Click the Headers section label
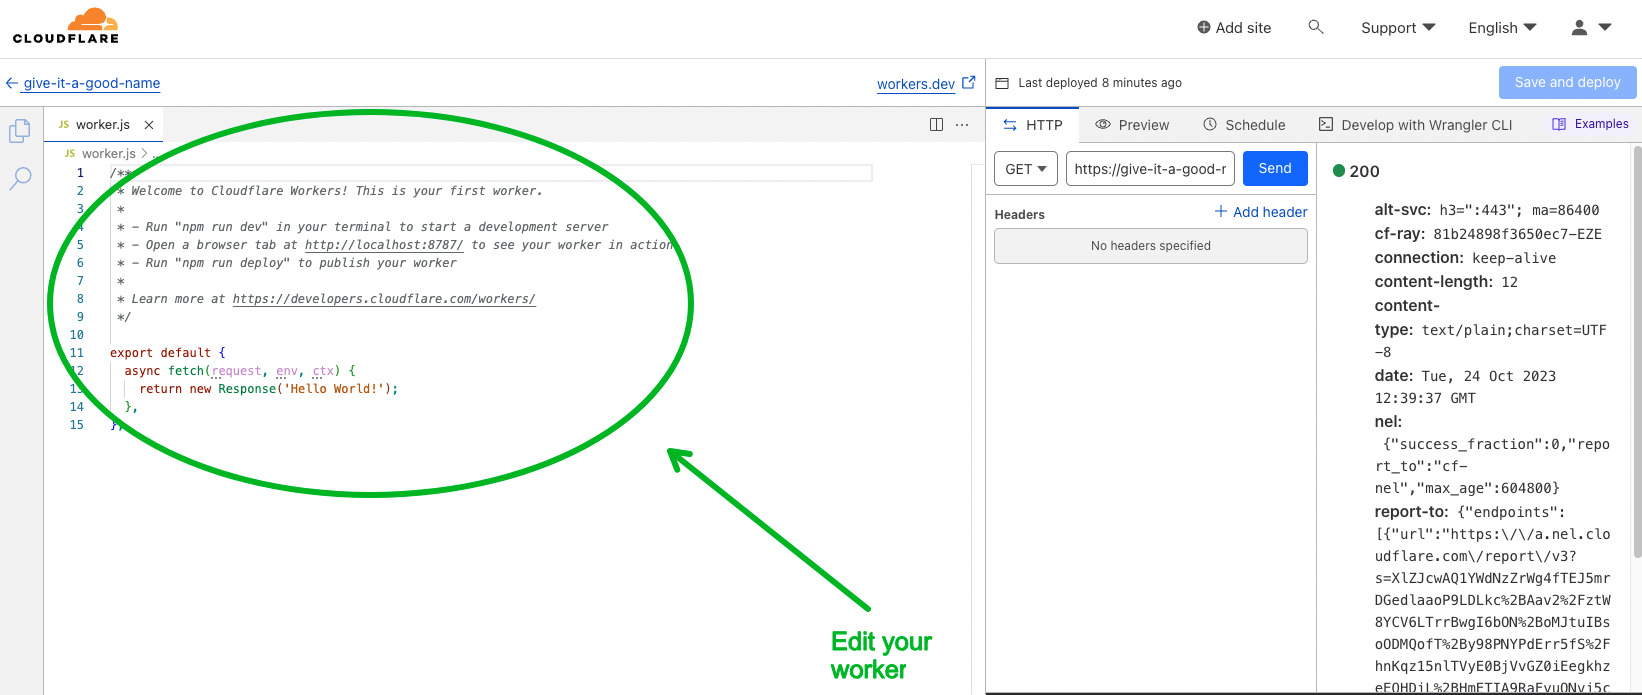The width and height of the screenshot is (1642, 695). [1019, 215]
